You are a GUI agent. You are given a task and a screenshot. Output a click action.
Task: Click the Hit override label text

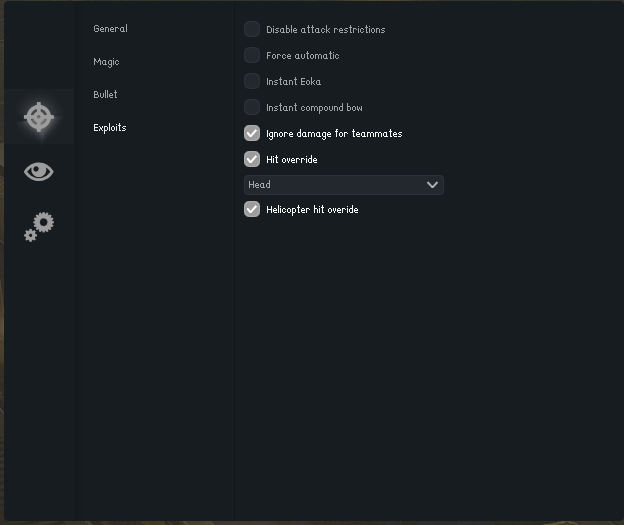(292, 160)
